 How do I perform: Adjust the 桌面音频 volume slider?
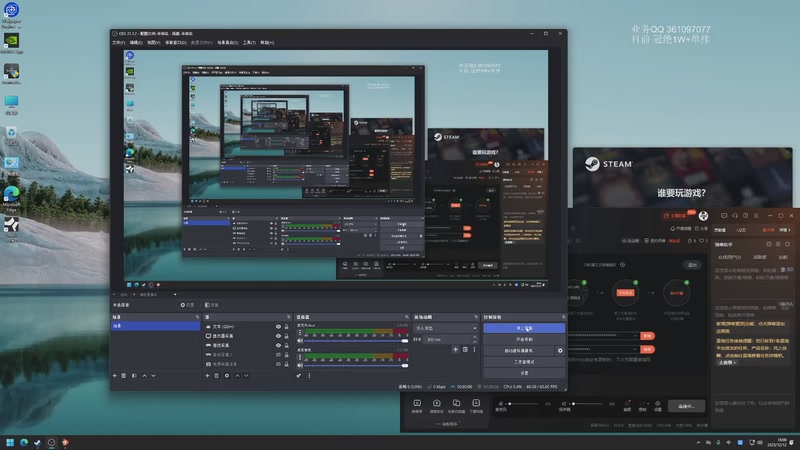point(356,365)
